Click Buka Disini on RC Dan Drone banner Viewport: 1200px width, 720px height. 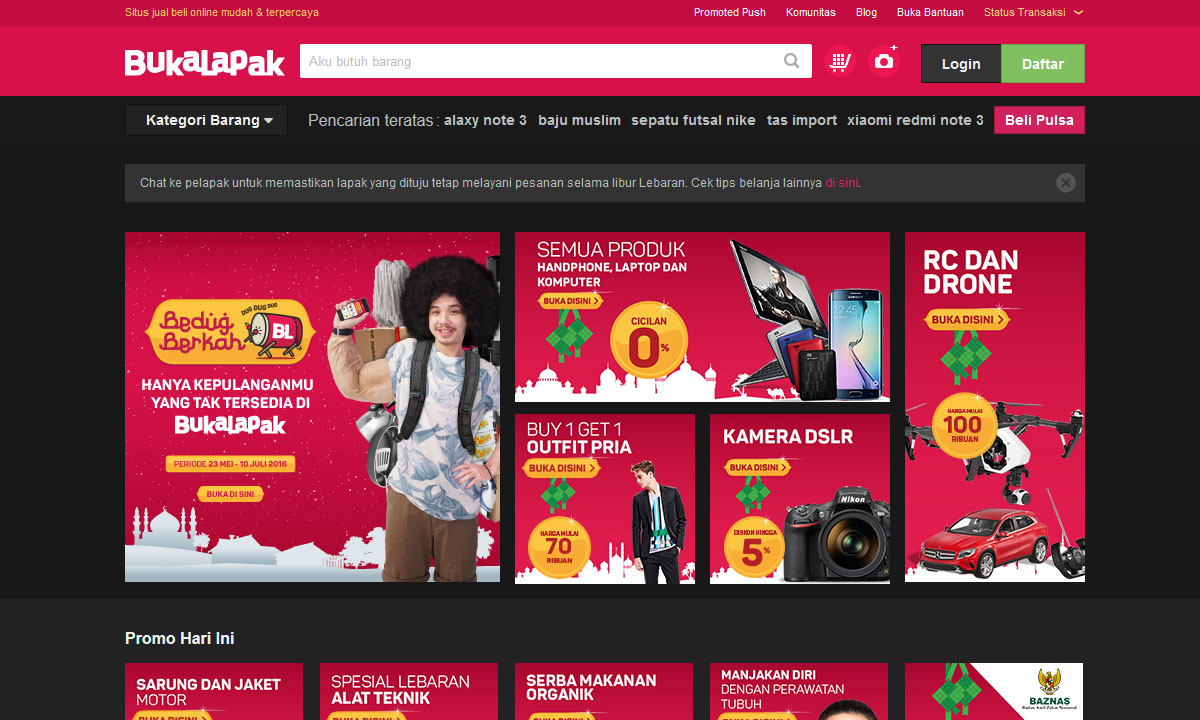(966, 320)
